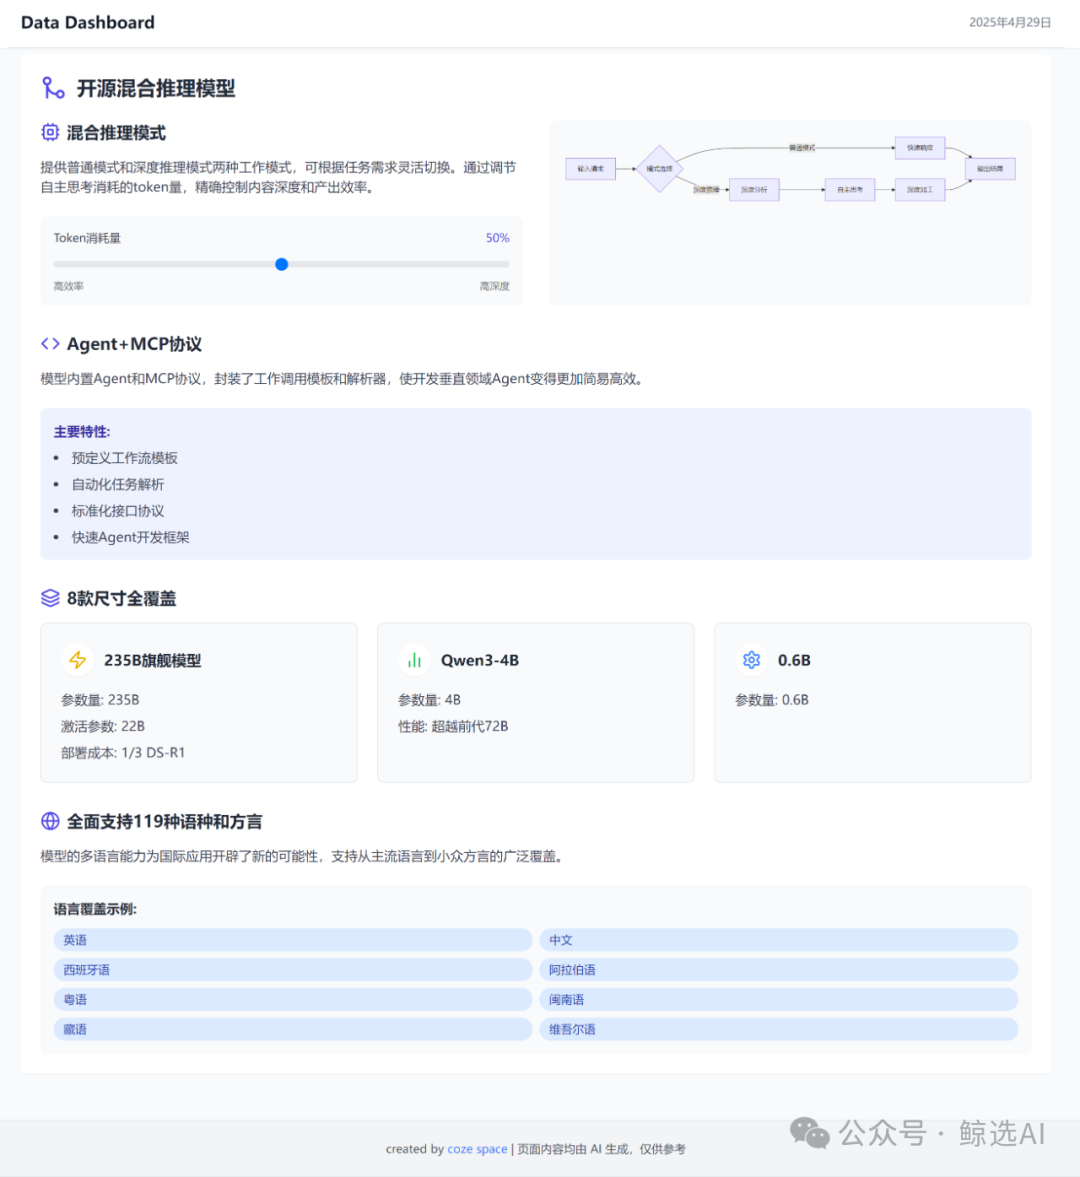Click the 参数量: 4B line
This screenshot has width=1080, height=1177.
coord(429,700)
